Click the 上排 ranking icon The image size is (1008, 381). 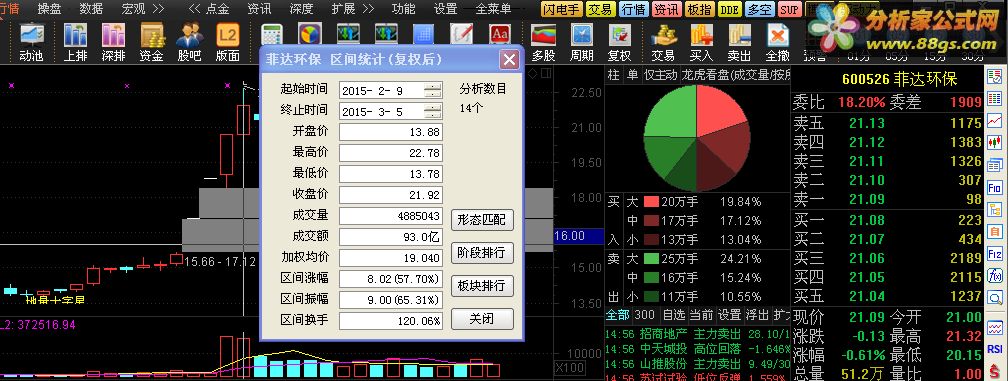coord(76,42)
